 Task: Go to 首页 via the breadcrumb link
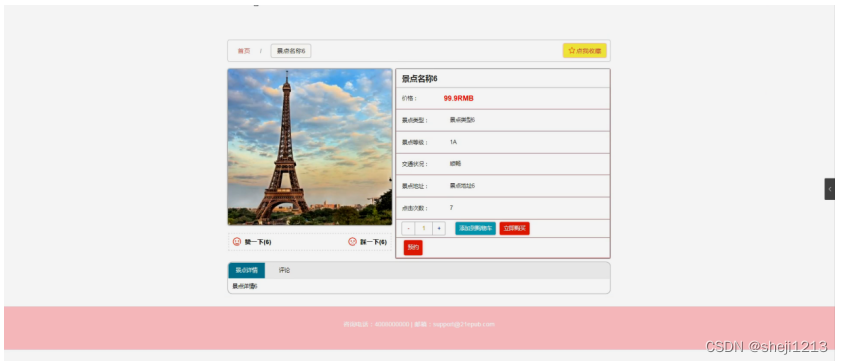coord(244,51)
